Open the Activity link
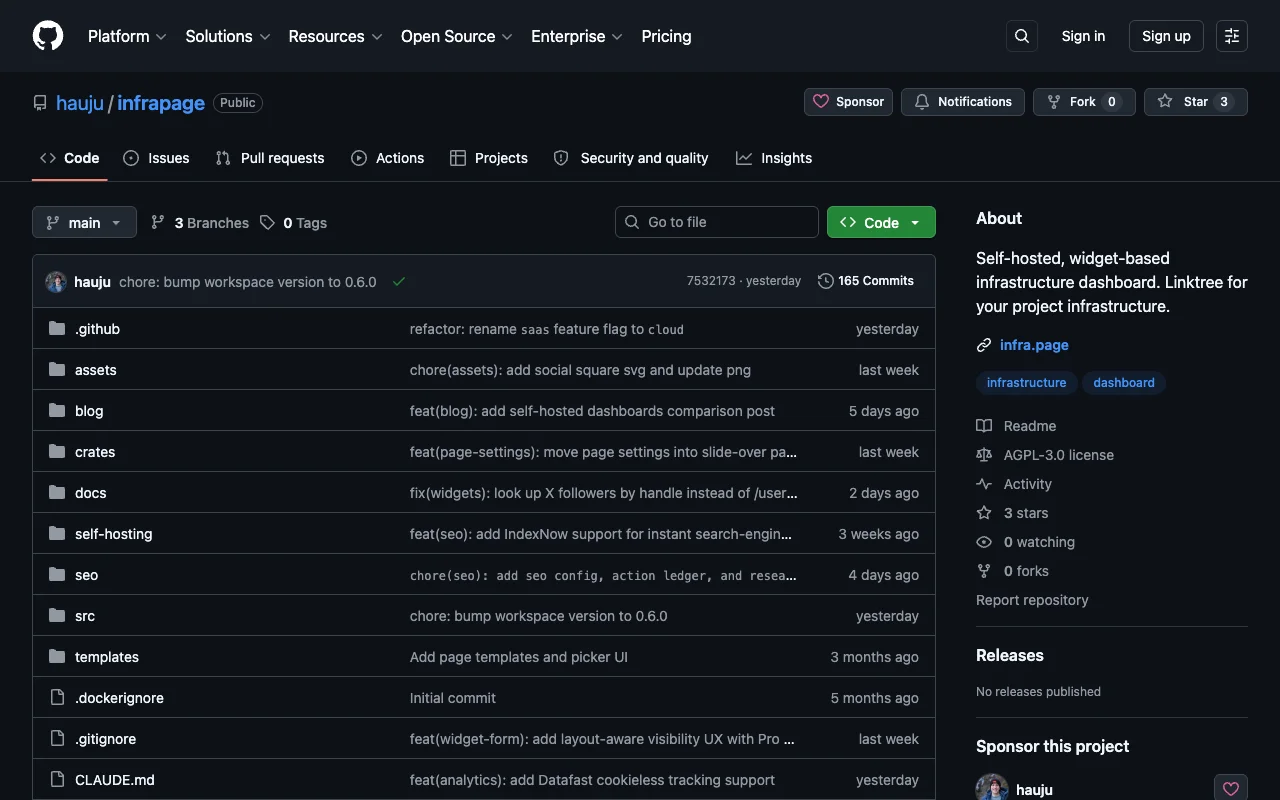The height and width of the screenshot is (800, 1280). [x=1014, y=484]
